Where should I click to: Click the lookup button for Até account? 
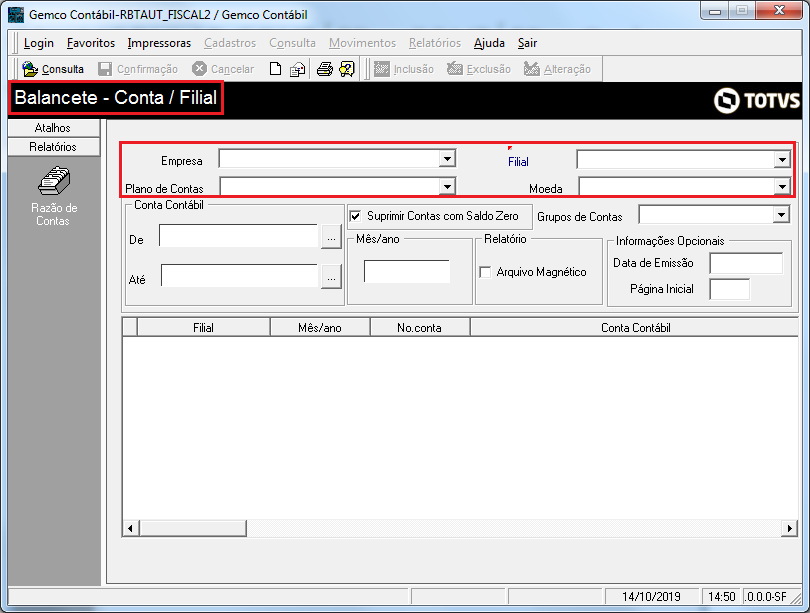[x=331, y=278]
